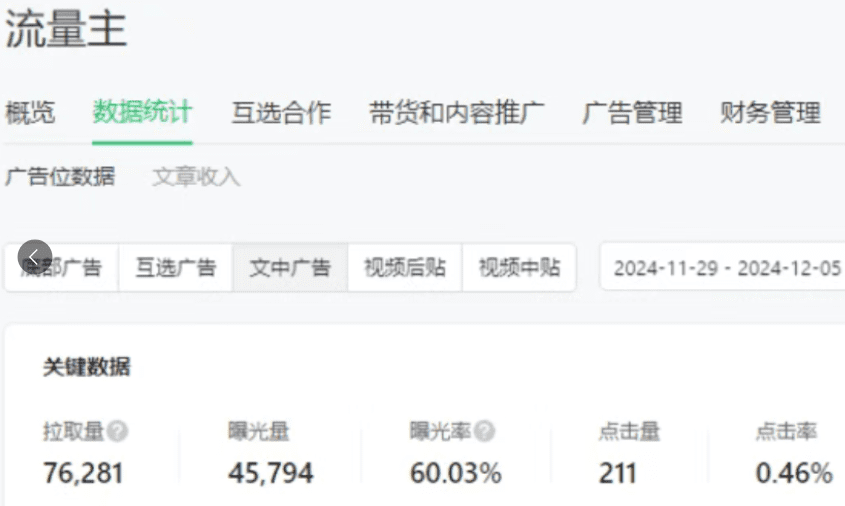
Task: Select the 数据统计 tab
Action: [x=142, y=112]
